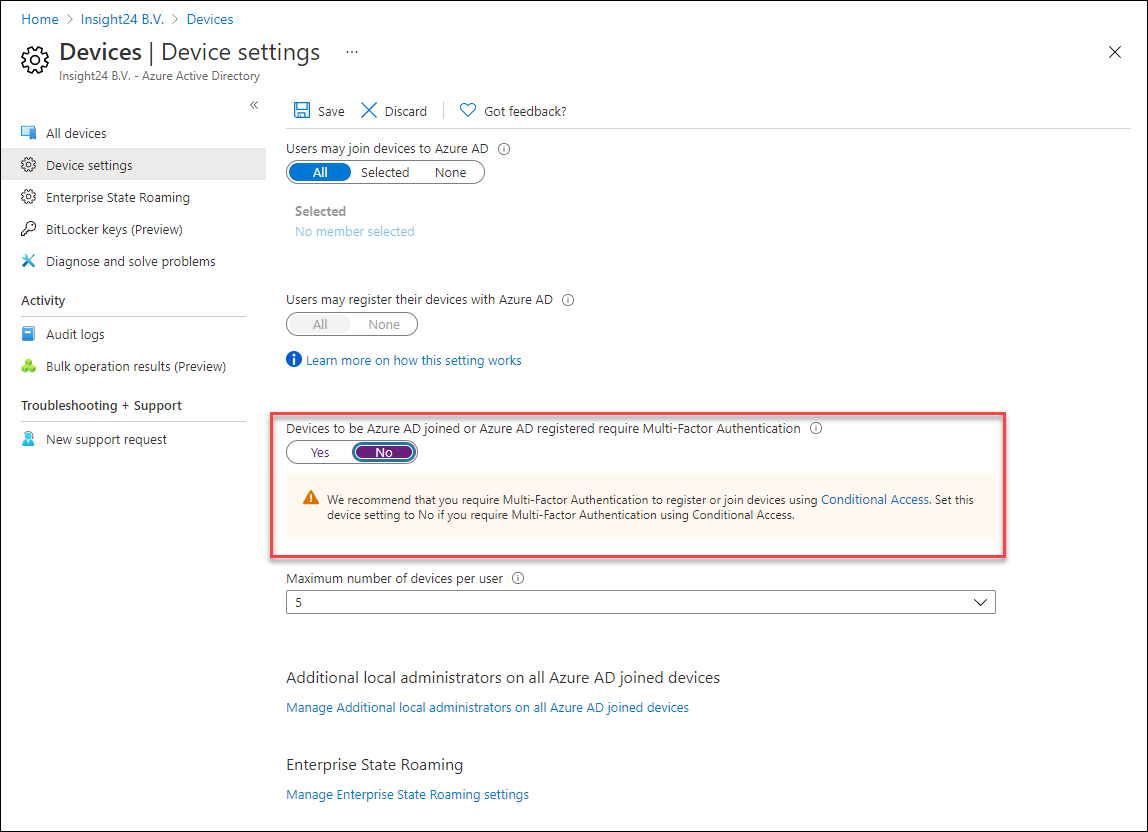Close the Device settings blade

pyautogui.click(x=1114, y=52)
